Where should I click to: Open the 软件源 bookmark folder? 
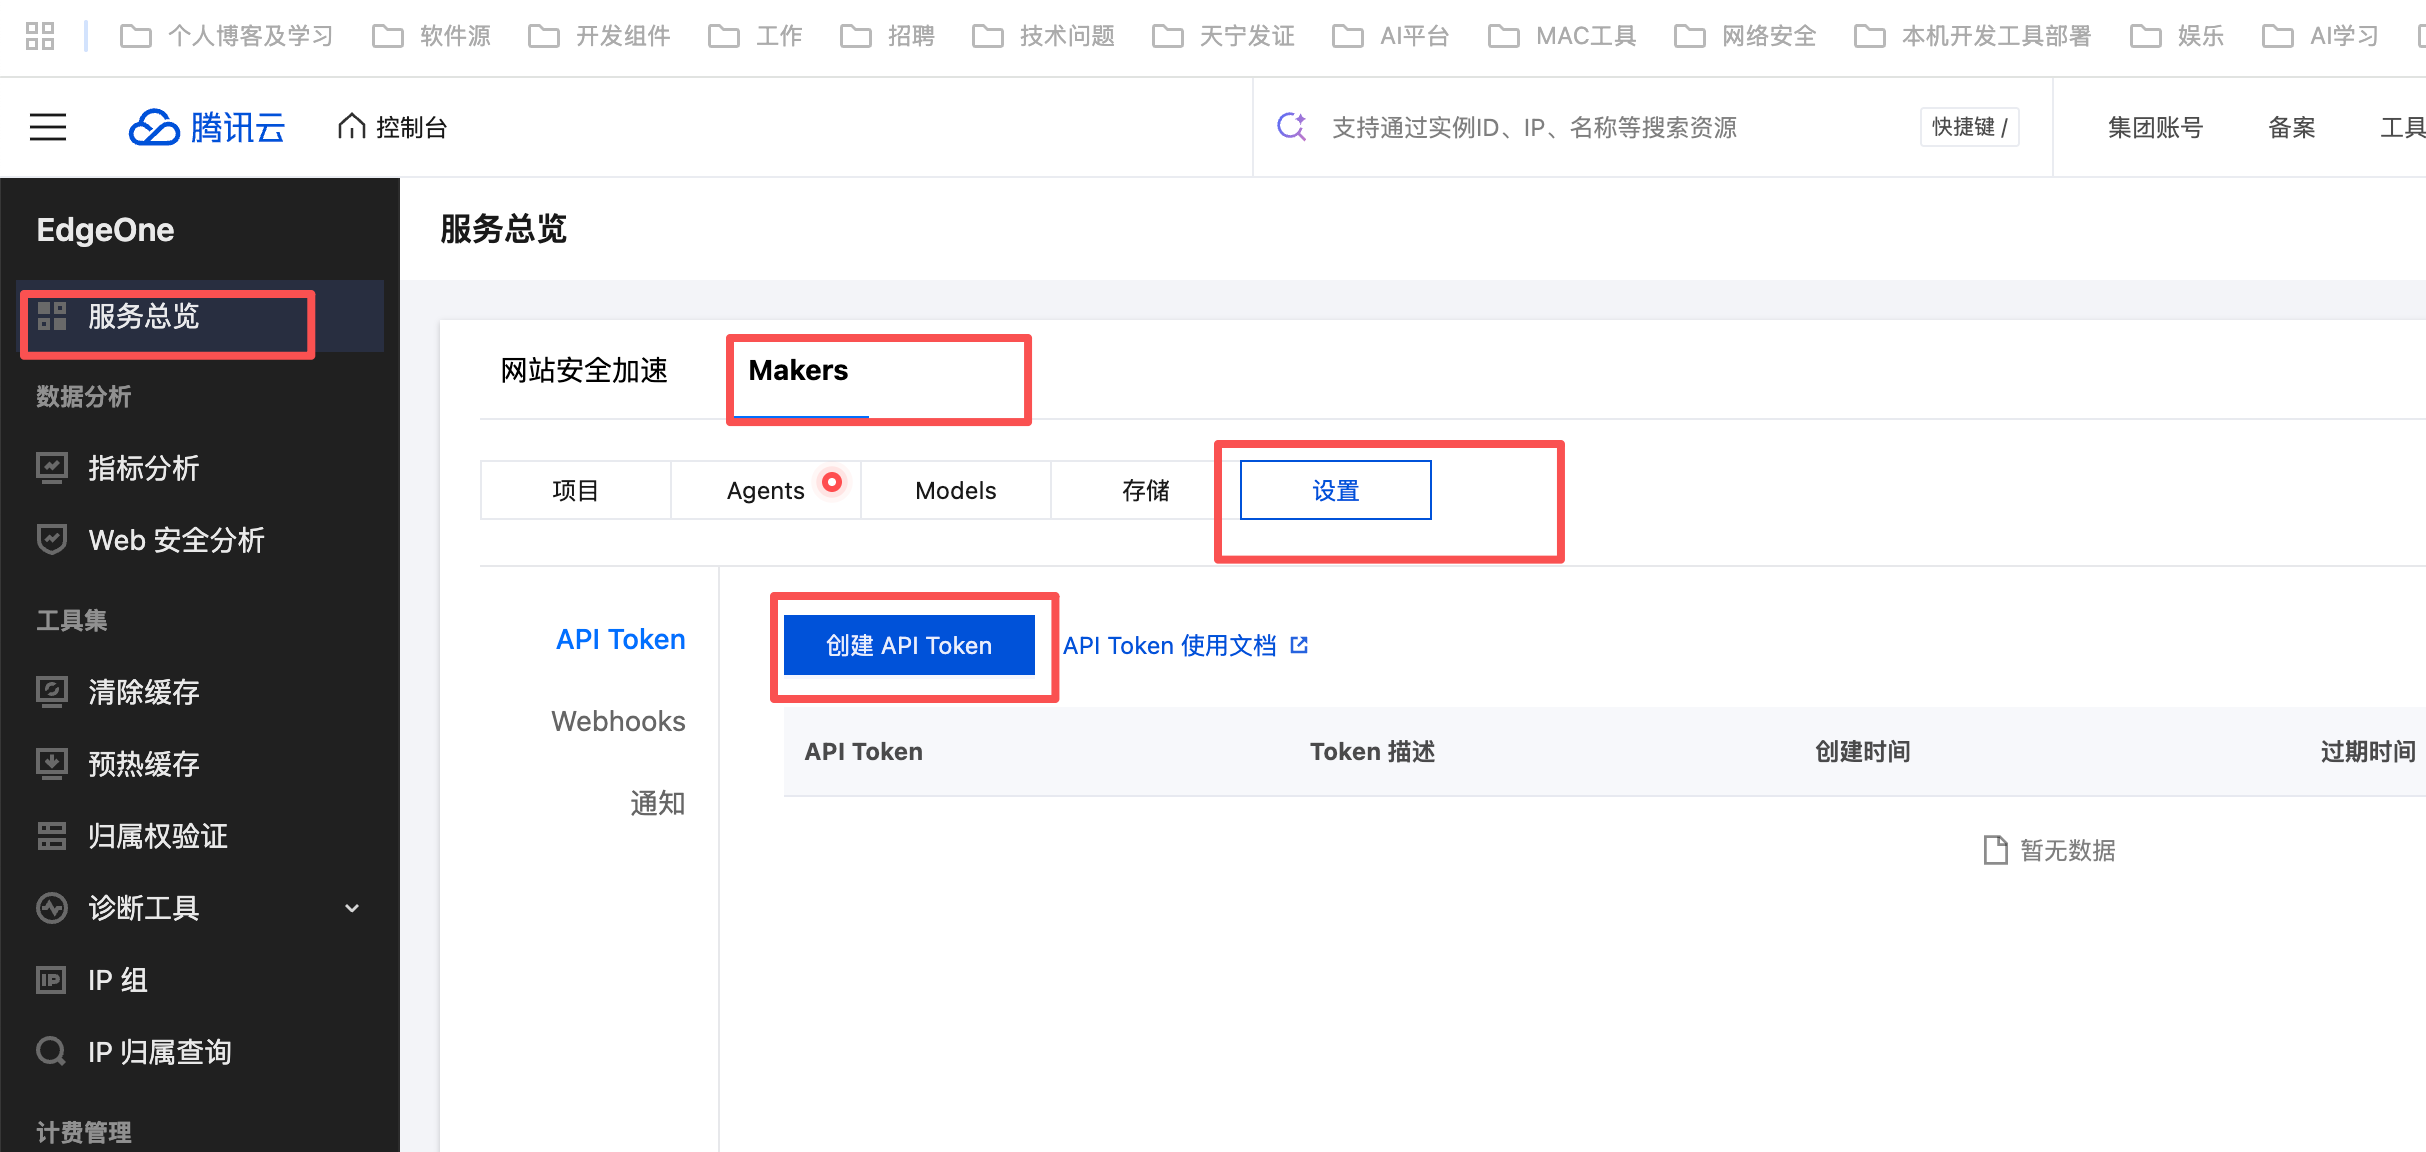432,36
